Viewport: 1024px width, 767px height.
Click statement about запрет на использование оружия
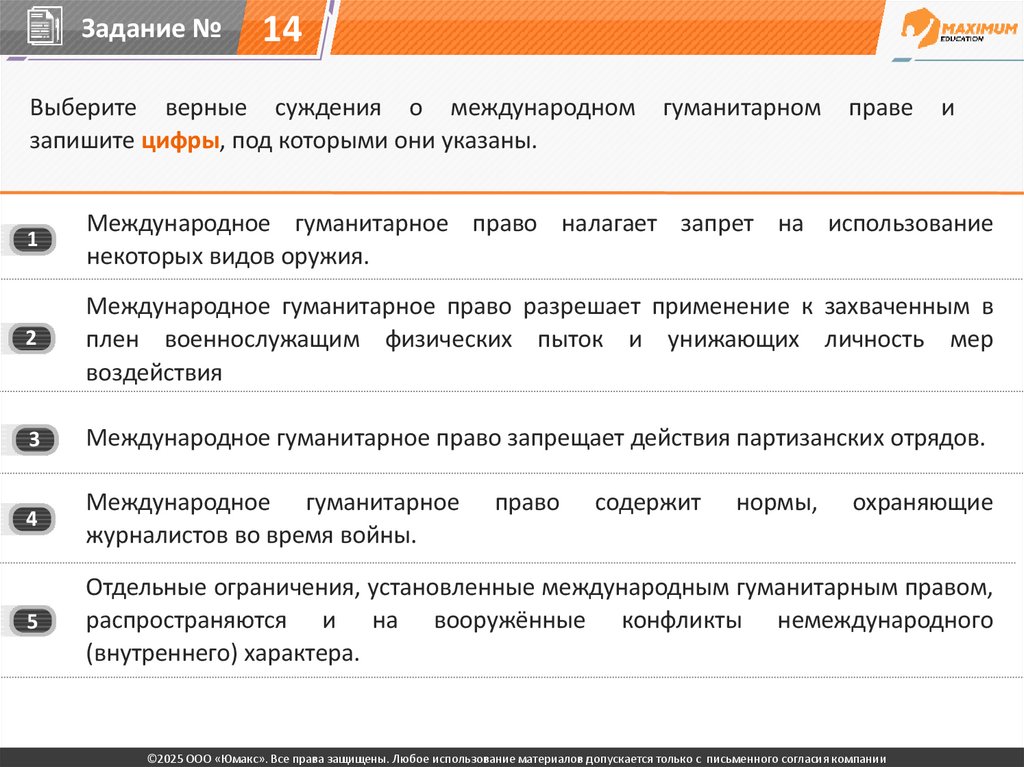click(x=539, y=239)
